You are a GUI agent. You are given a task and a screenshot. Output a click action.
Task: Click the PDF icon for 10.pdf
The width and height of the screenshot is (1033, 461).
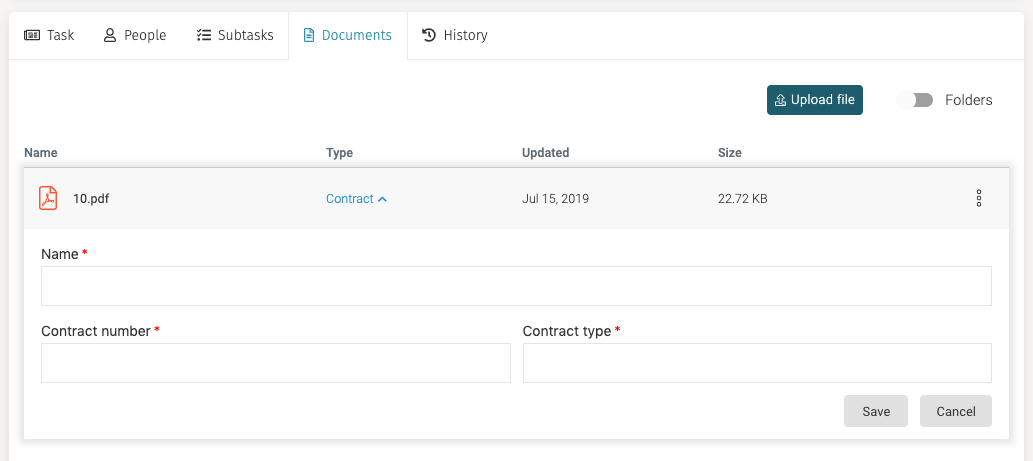48,198
